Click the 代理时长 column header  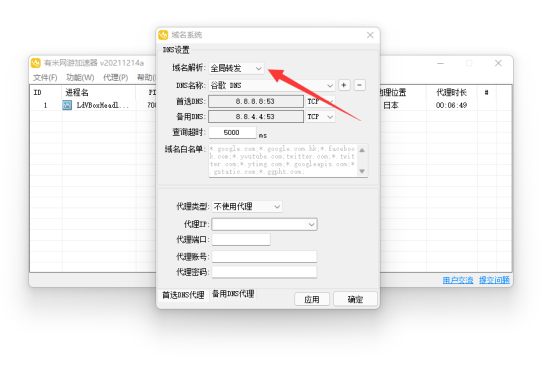(451, 92)
